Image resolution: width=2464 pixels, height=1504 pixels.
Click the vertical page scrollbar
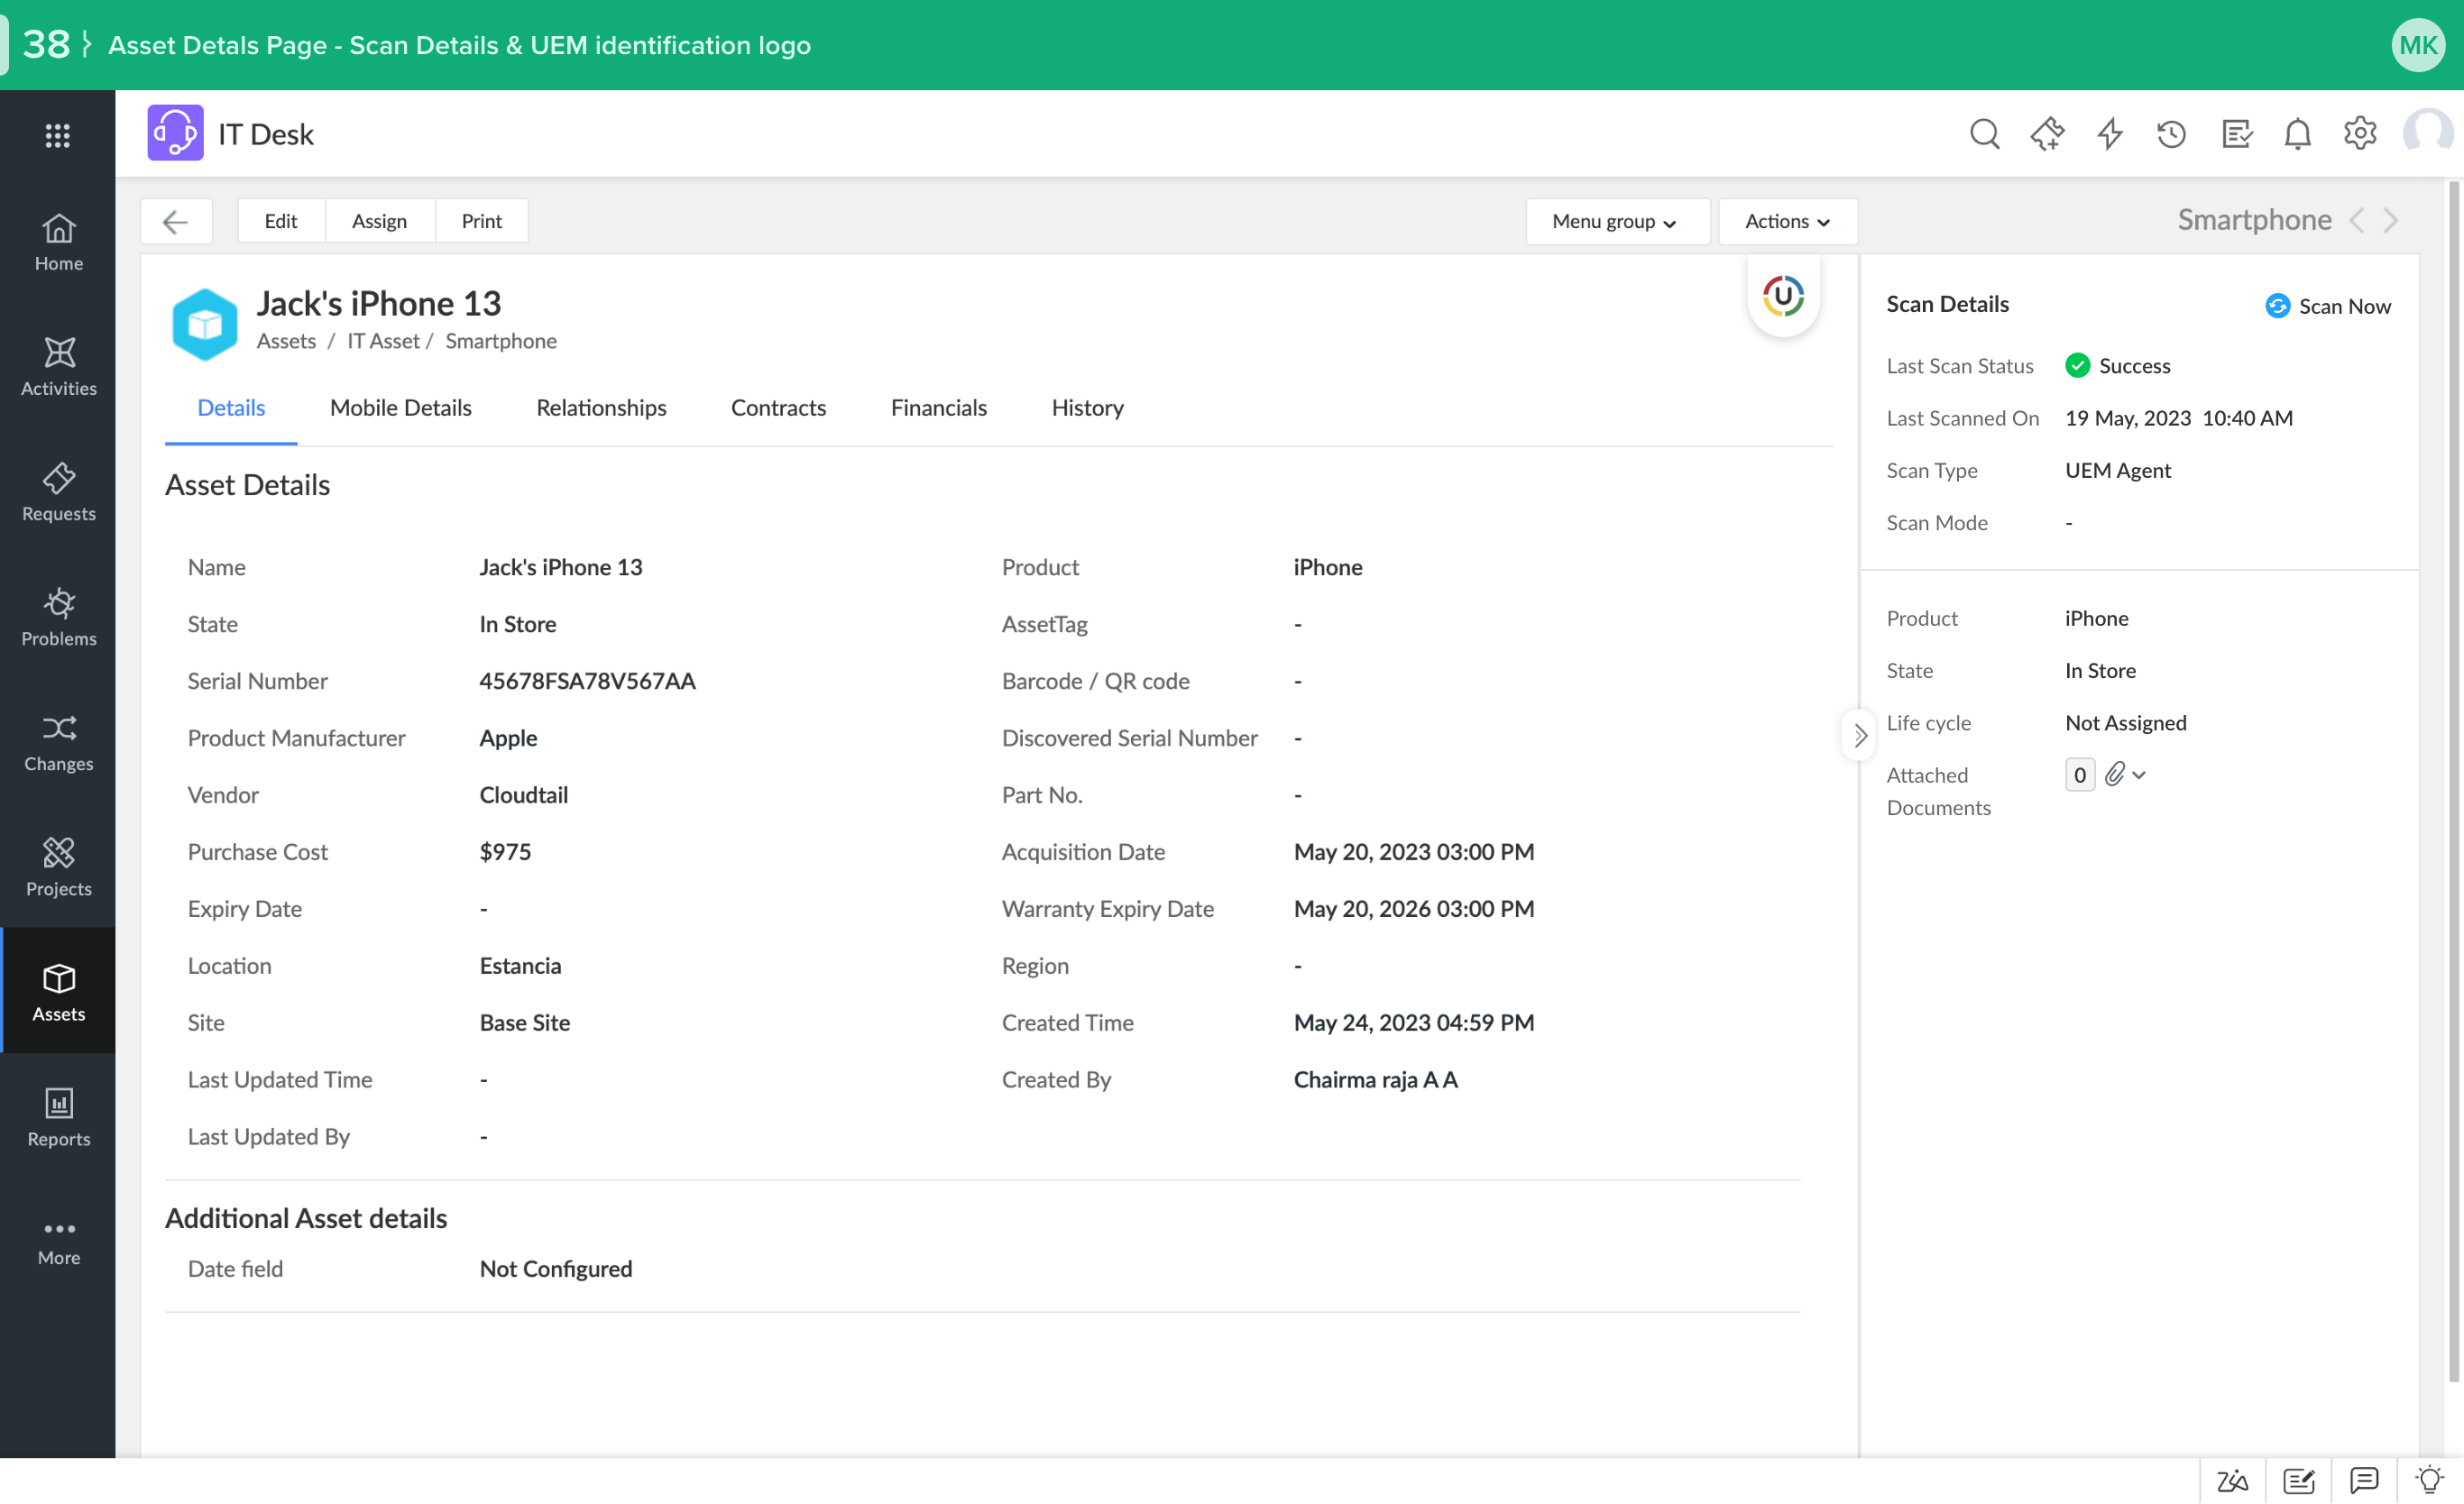click(x=2453, y=780)
